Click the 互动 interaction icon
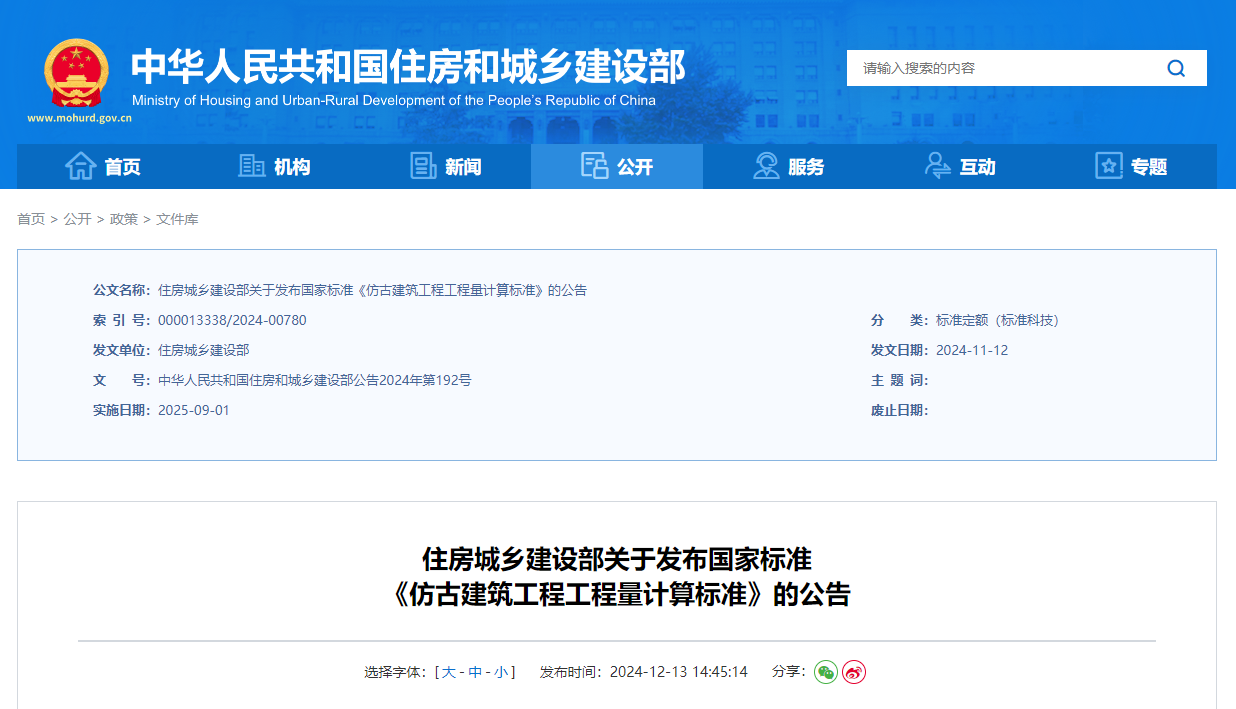Image resolution: width=1236 pixels, height=709 pixels. [937, 166]
